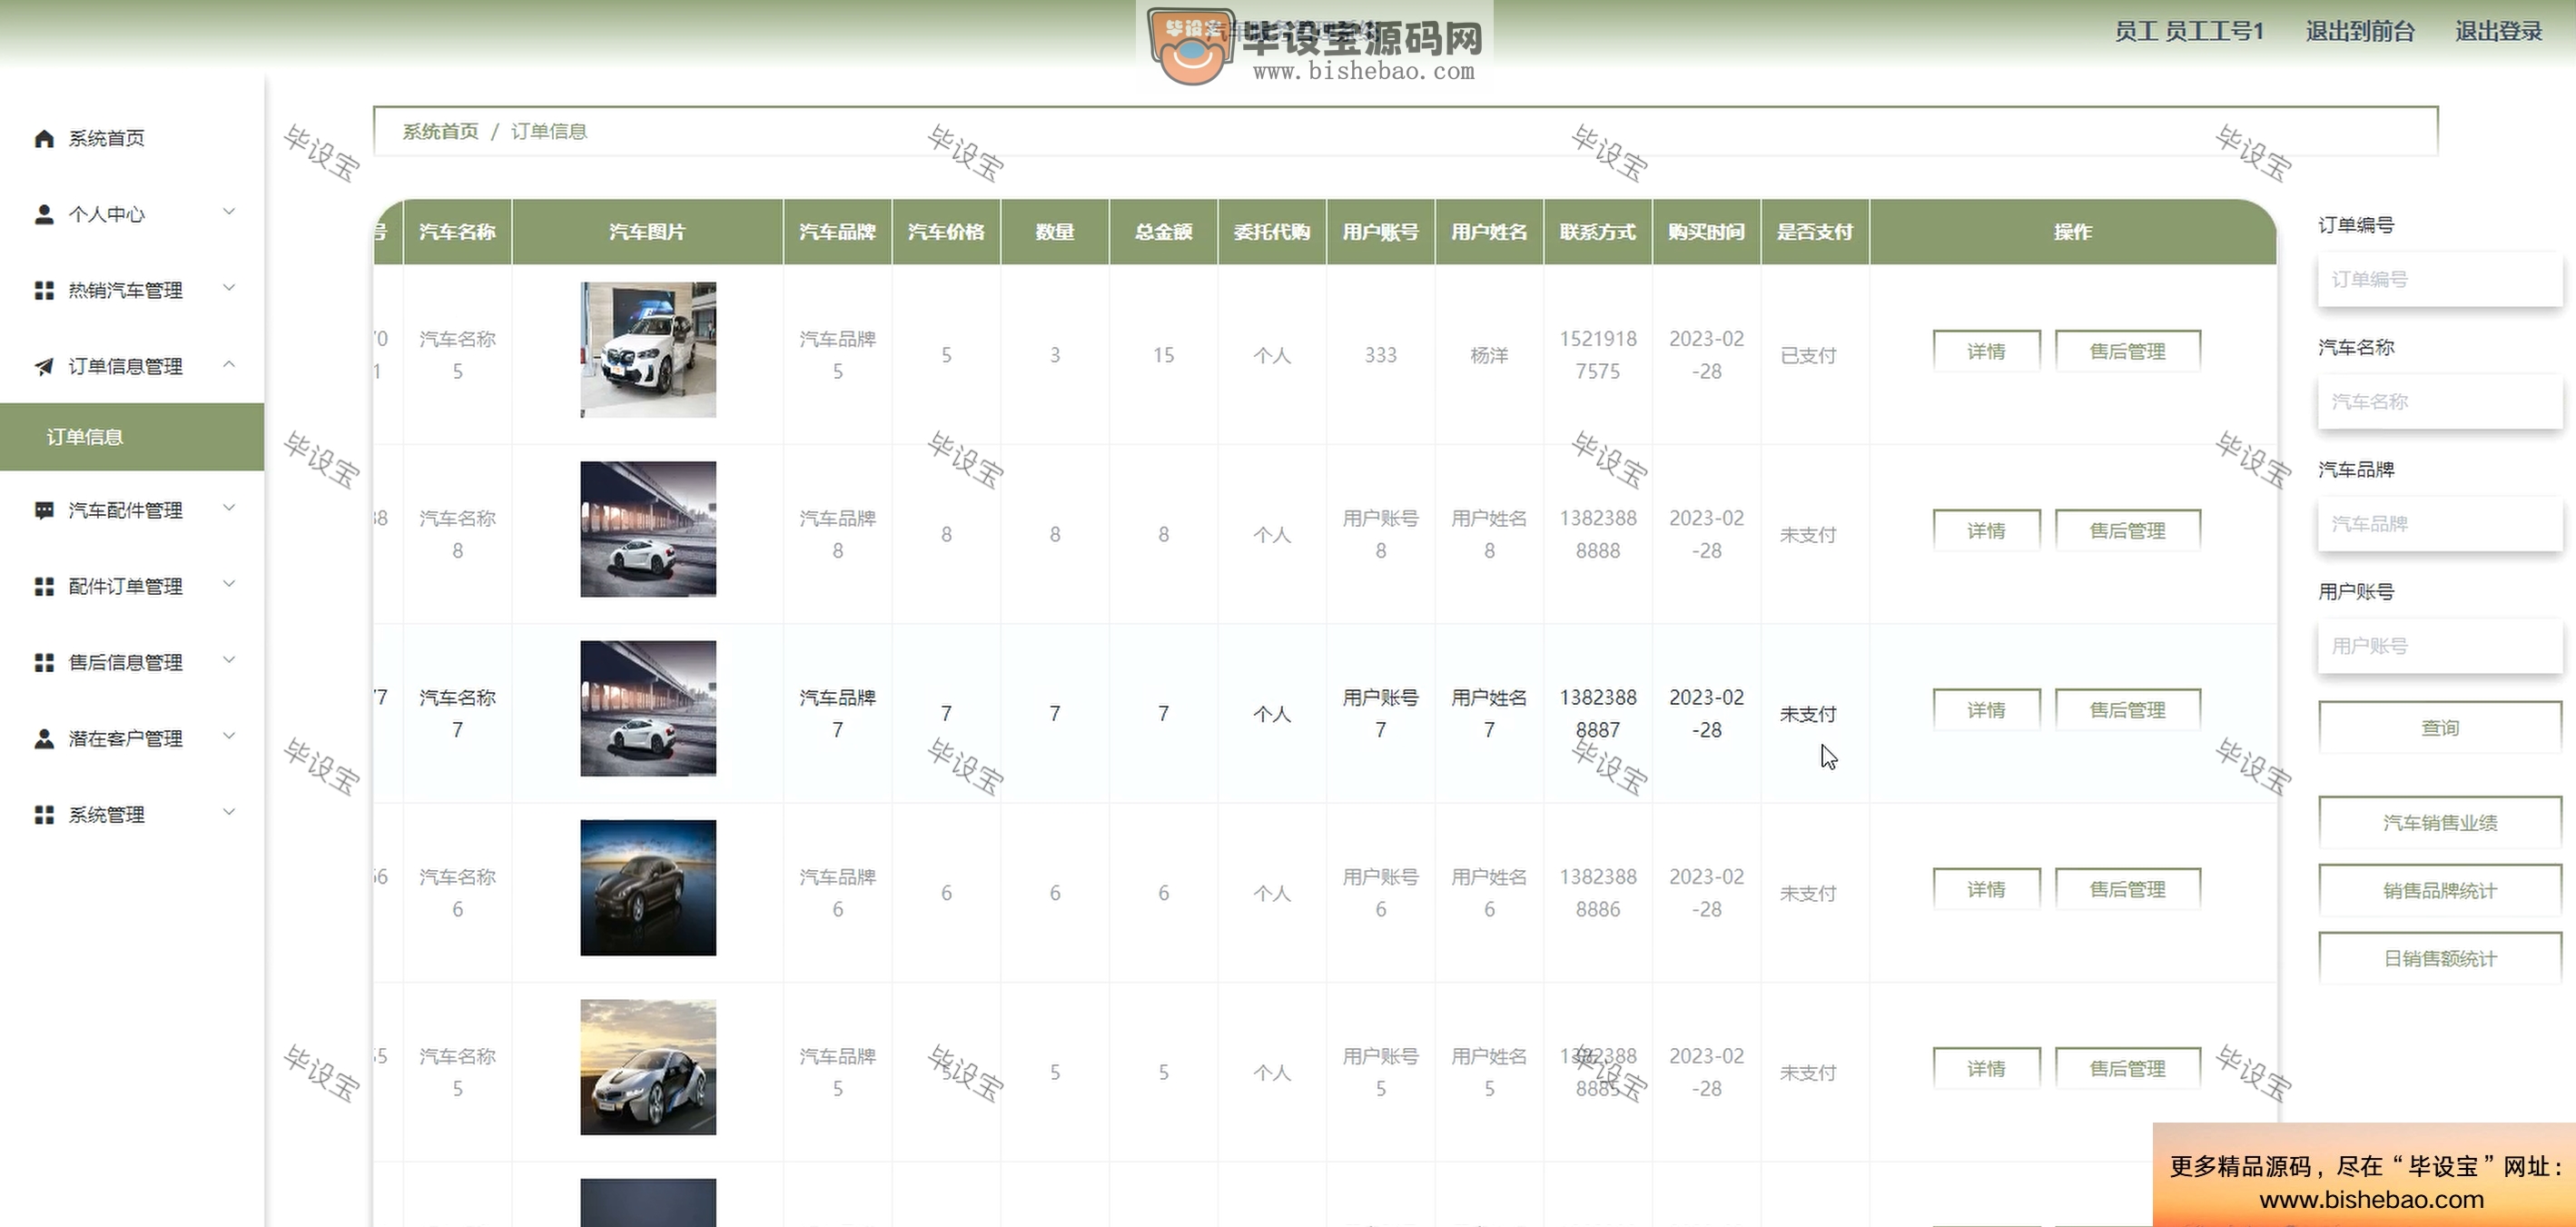Select the 订单信息 submenu item

(132, 437)
